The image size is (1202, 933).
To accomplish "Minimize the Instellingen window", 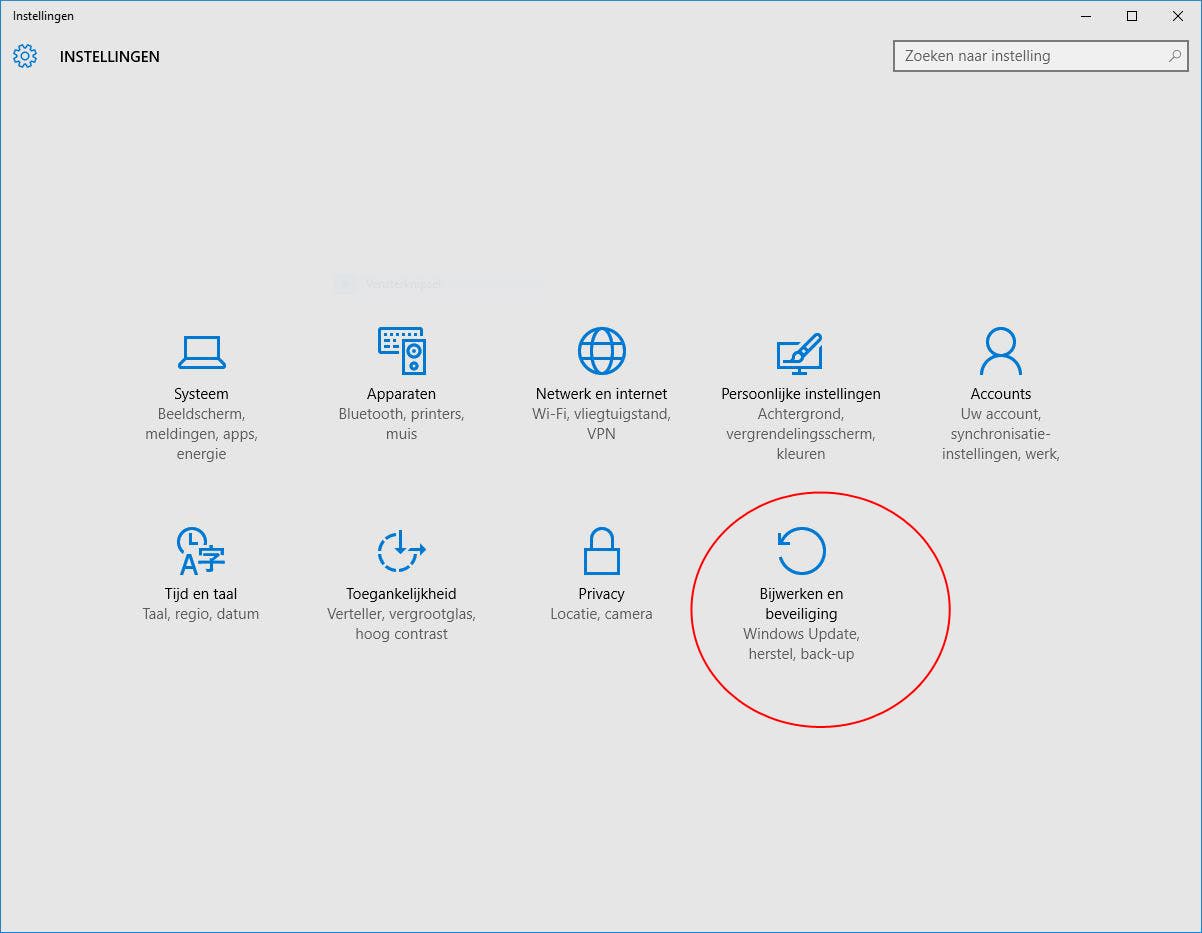I will pos(1086,16).
